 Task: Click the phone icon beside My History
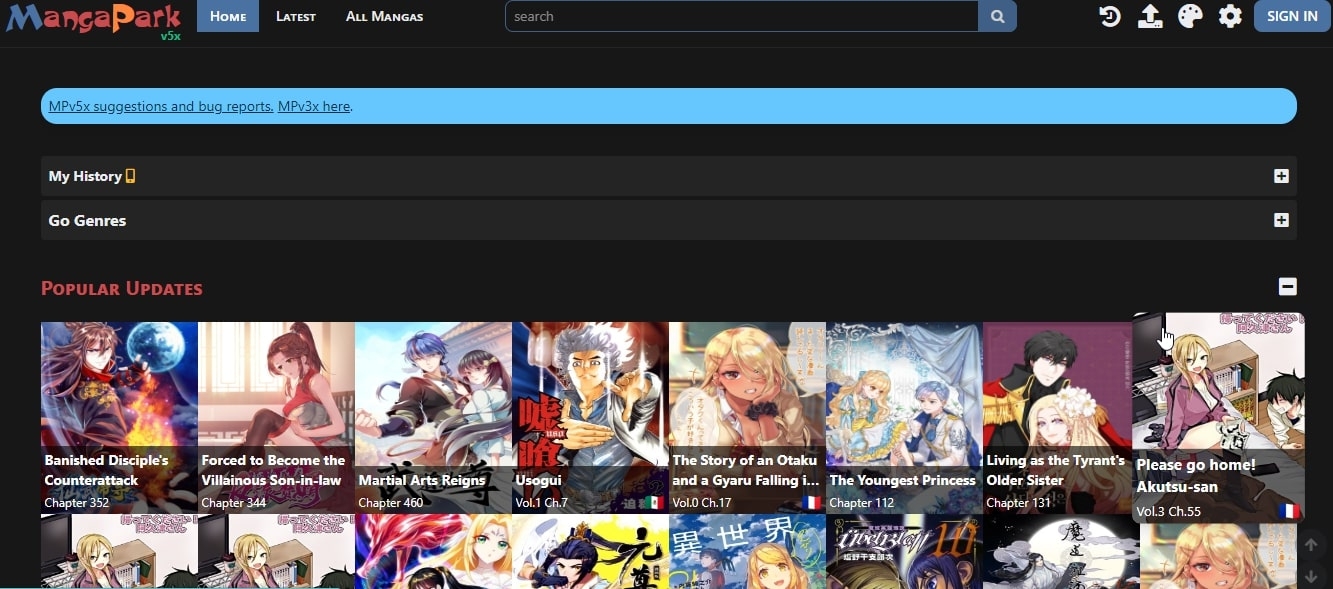point(130,176)
